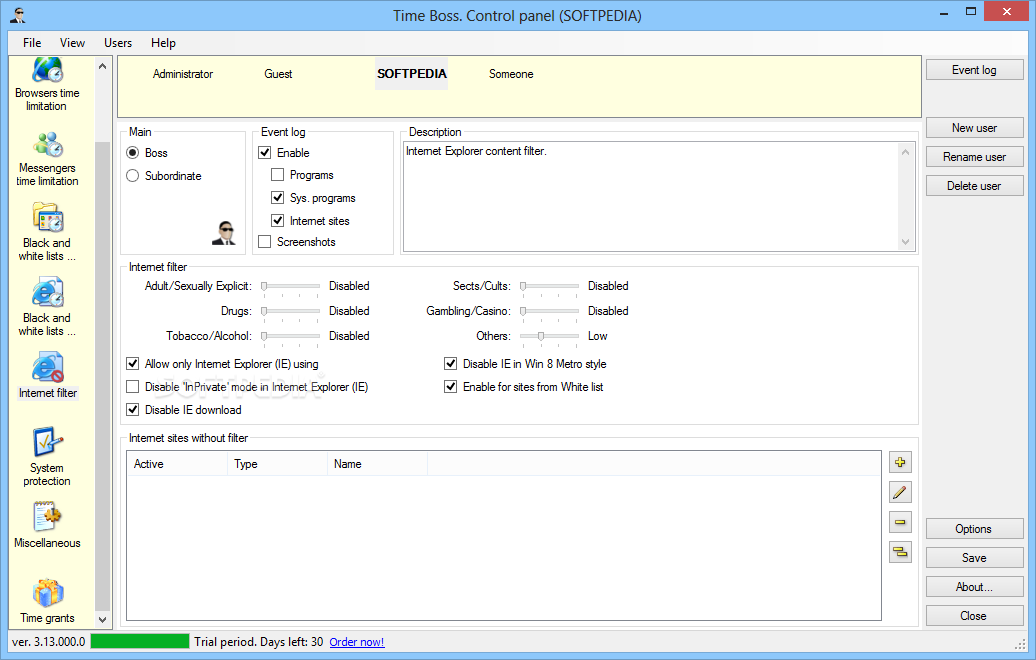
Task: Sort sites list by Active column
Action: tap(176, 464)
